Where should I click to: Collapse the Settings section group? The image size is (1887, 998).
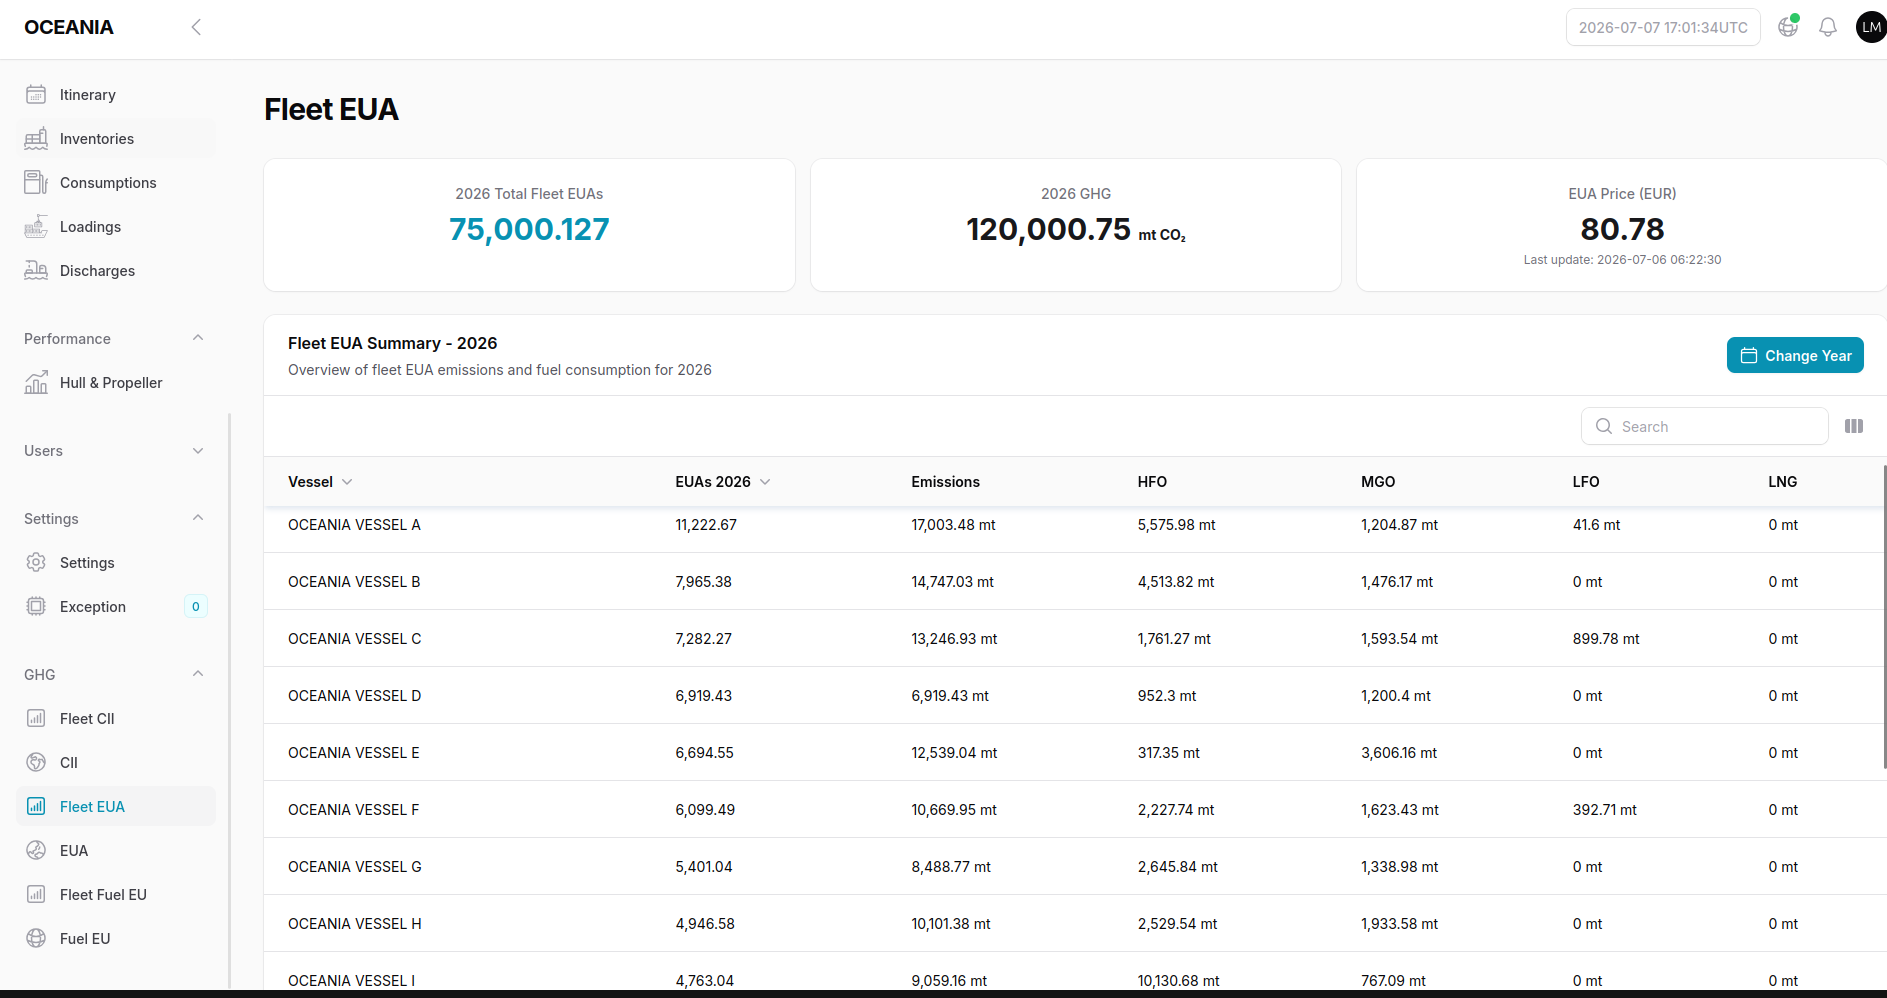(x=198, y=518)
